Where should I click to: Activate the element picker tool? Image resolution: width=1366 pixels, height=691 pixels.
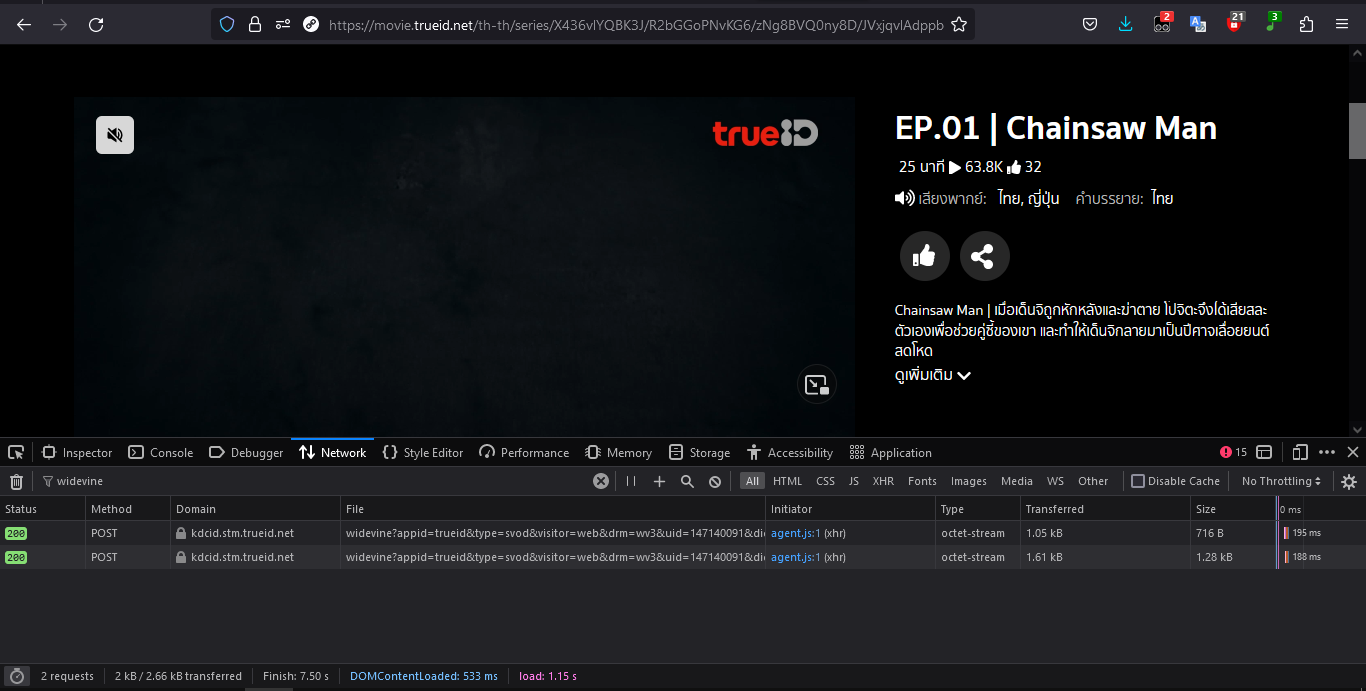(15, 453)
